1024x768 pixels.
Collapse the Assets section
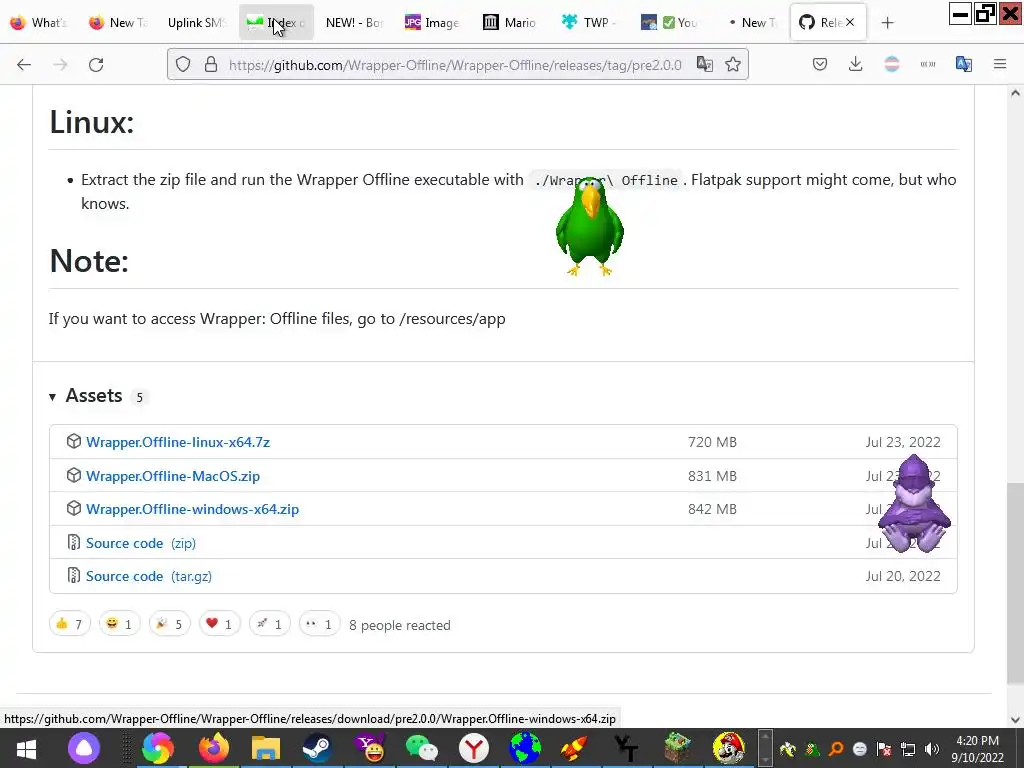(94, 396)
